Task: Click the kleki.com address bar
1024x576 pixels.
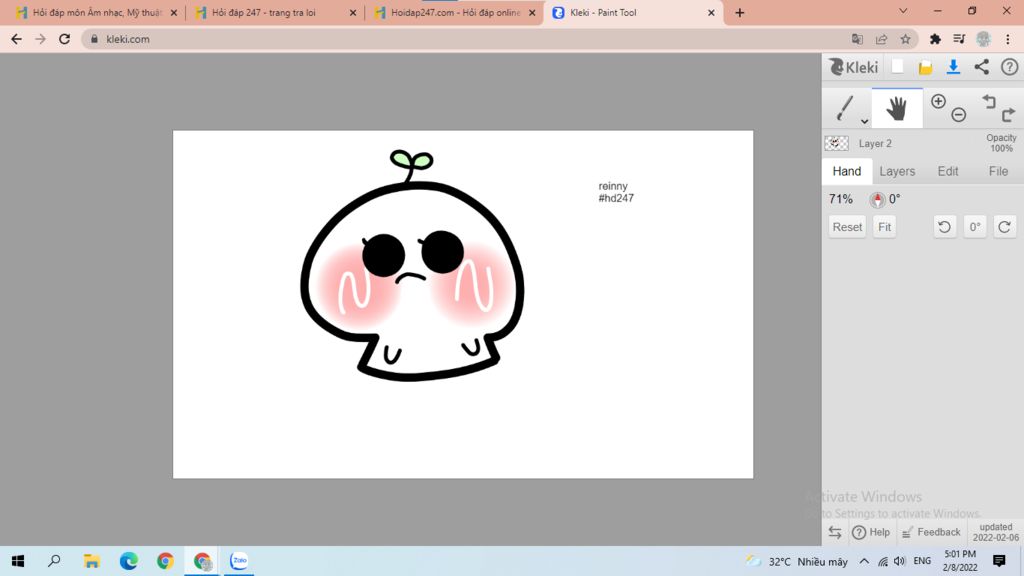Action: click(500, 39)
